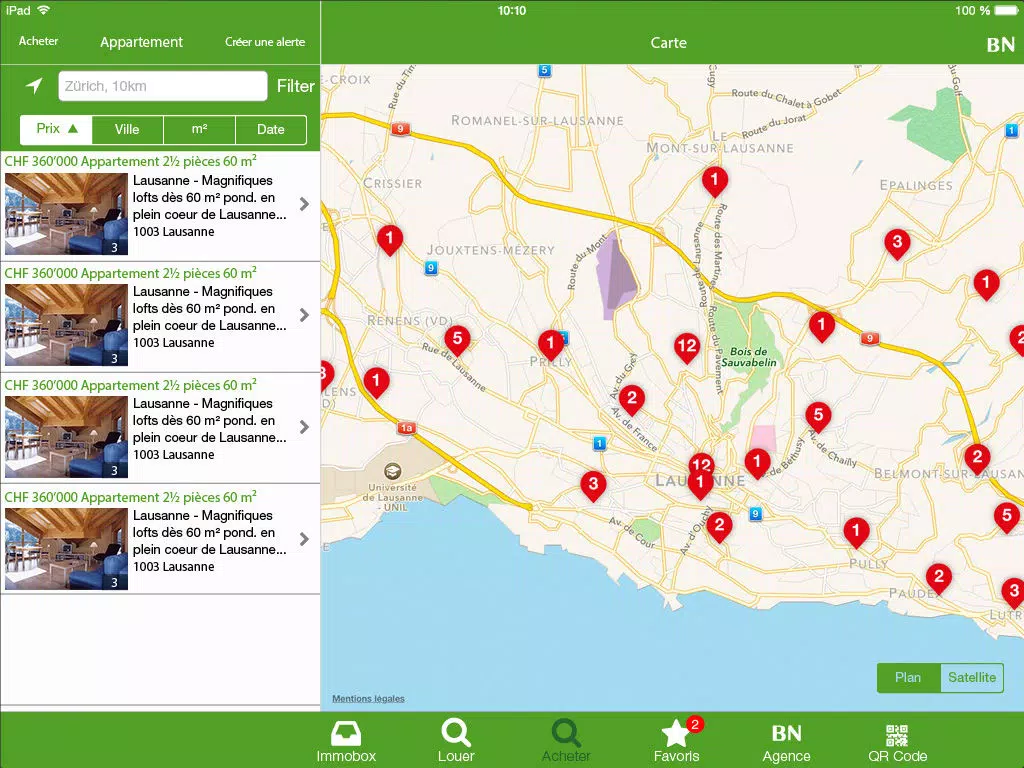The image size is (1024, 768).
Task: Switch map to Satellite view
Action: [972, 677]
